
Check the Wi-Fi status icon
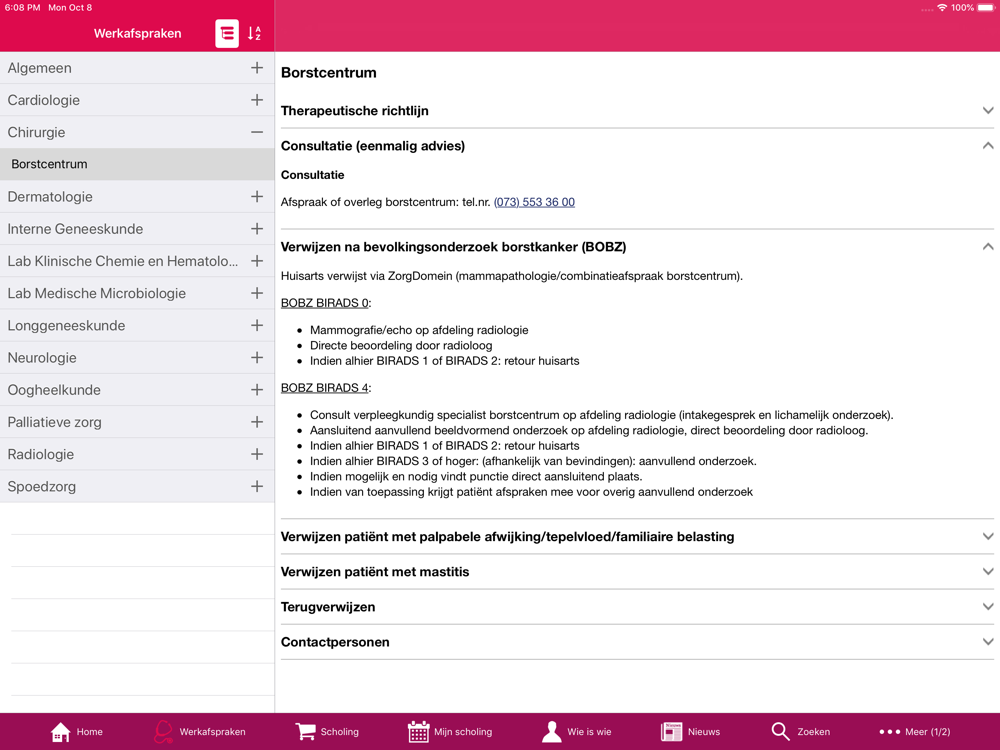pyautogui.click(x=942, y=8)
